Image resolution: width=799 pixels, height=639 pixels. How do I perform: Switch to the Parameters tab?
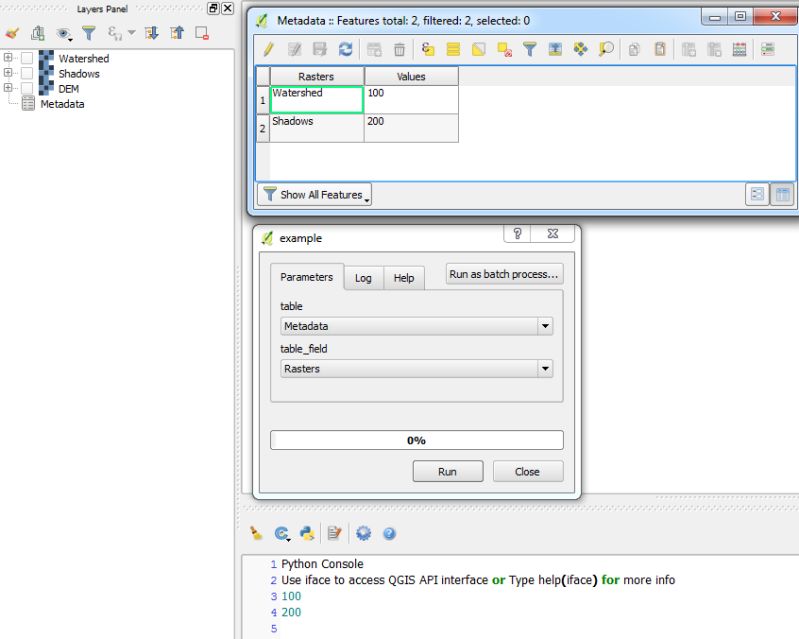306,277
